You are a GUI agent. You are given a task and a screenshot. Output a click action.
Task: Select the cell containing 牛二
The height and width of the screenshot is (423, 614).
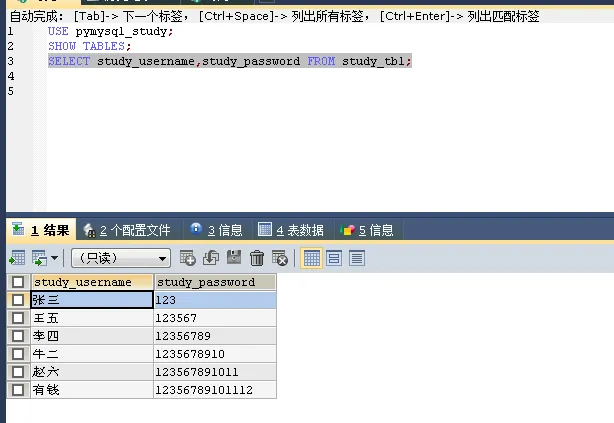tap(92, 354)
